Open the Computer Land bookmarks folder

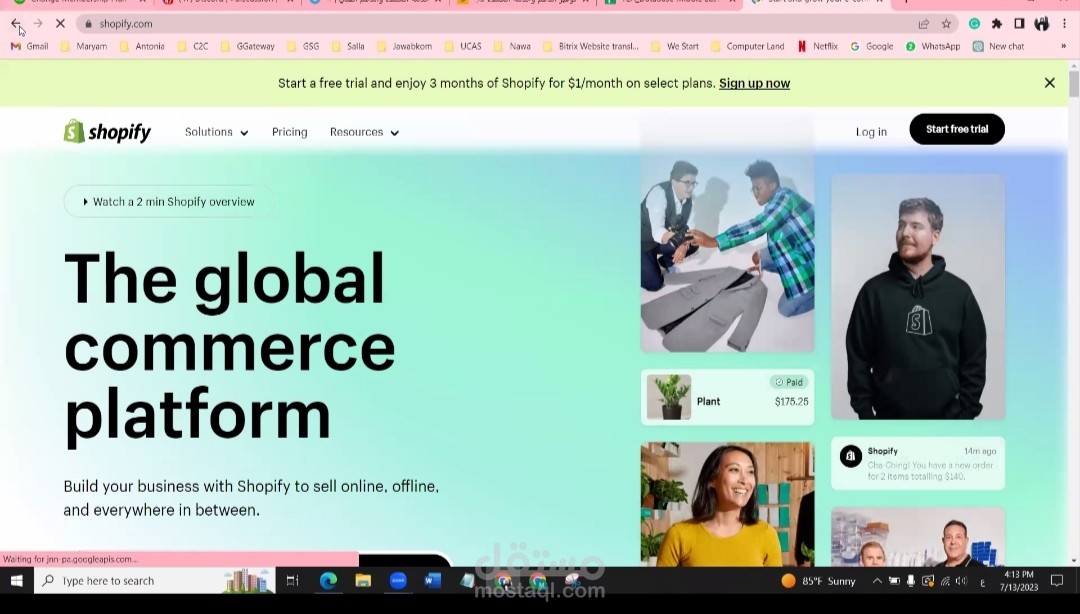click(x=748, y=46)
